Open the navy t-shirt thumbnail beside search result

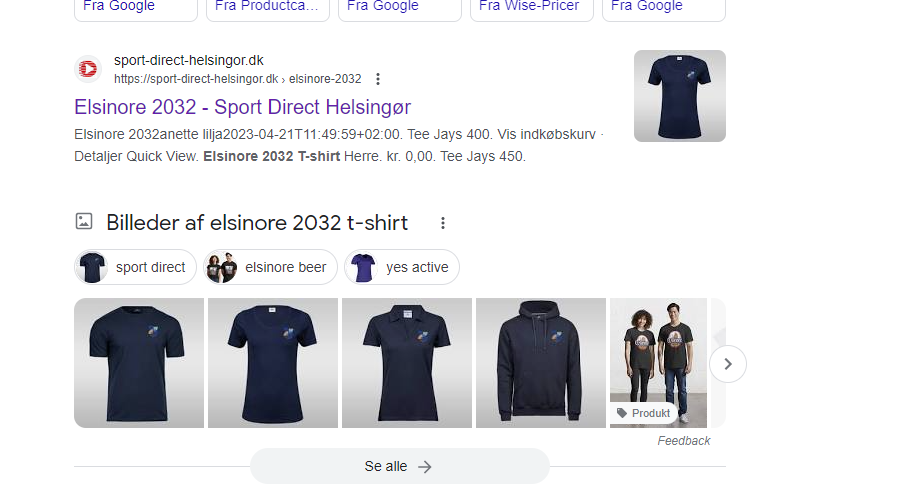(x=680, y=96)
